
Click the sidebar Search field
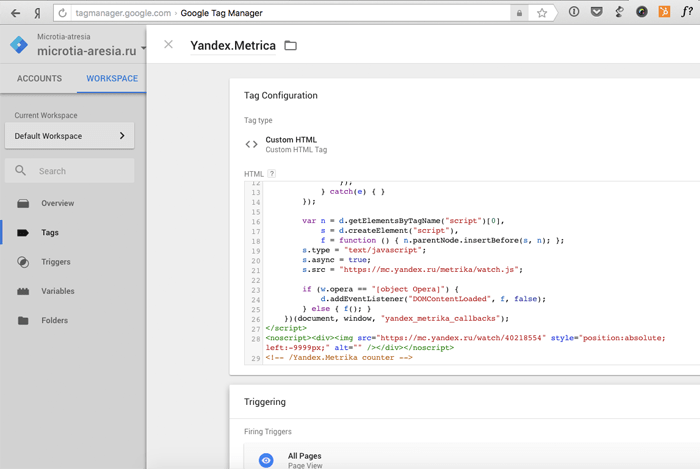[x=69, y=171]
